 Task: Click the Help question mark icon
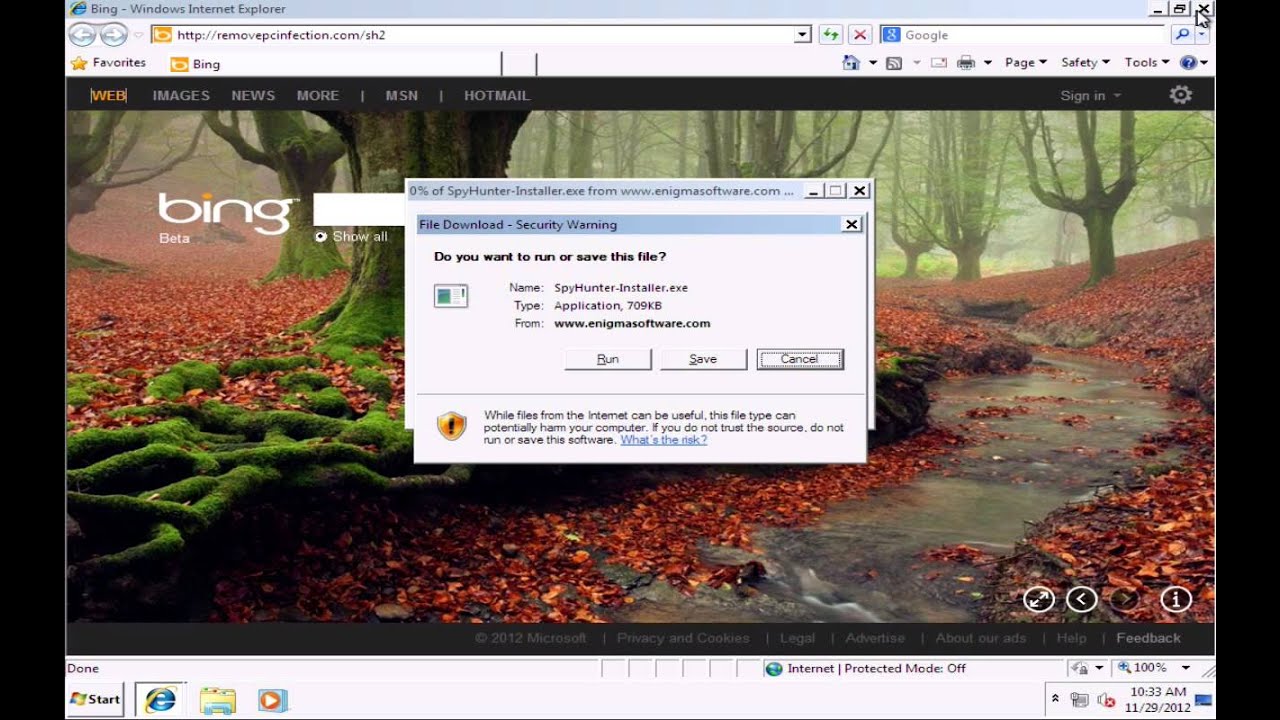(1188, 63)
